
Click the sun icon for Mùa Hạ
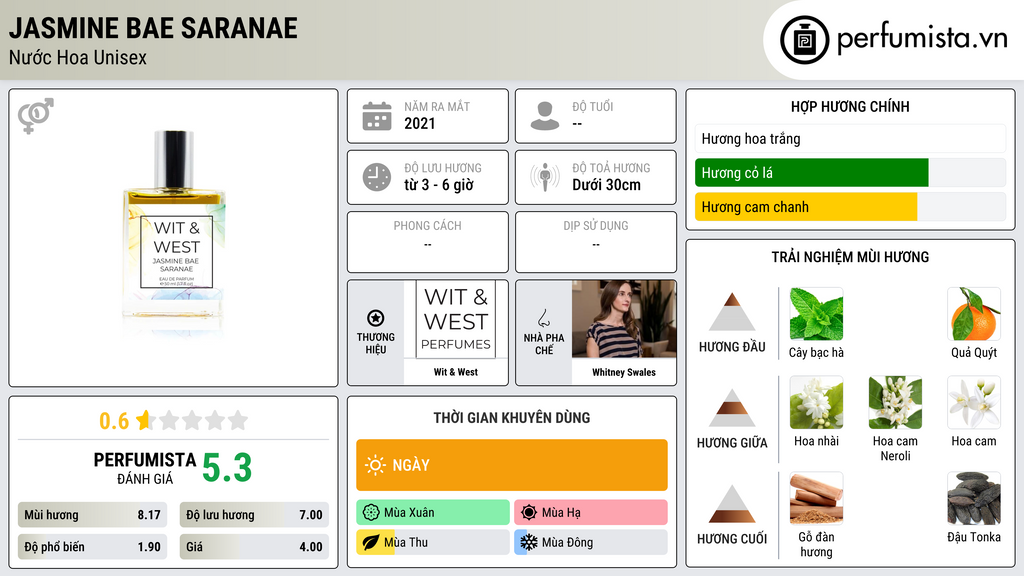pyautogui.click(x=529, y=513)
